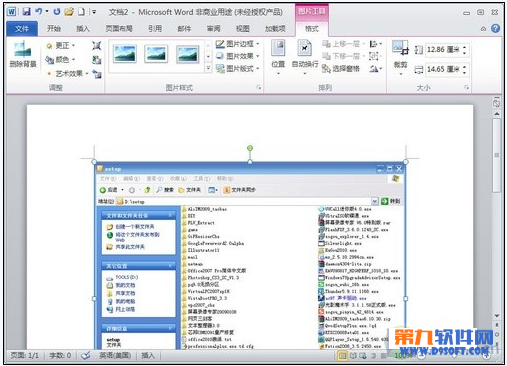Click the vertical scrollbar down arrow
This screenshot has width=507, height=366.
(497, 315)
